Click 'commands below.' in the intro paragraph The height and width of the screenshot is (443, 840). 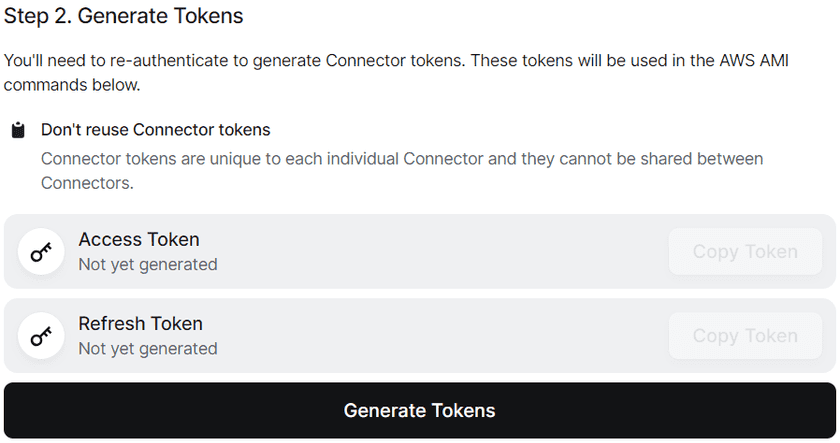73,85
